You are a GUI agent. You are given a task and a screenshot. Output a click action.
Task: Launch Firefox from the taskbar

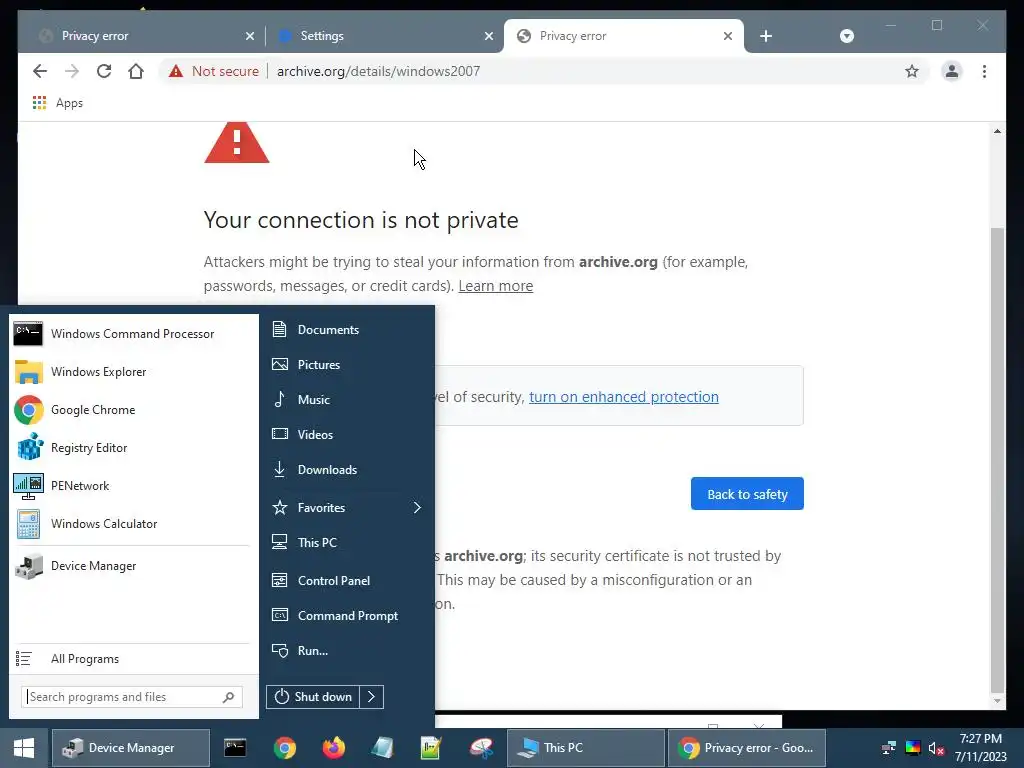334,748
